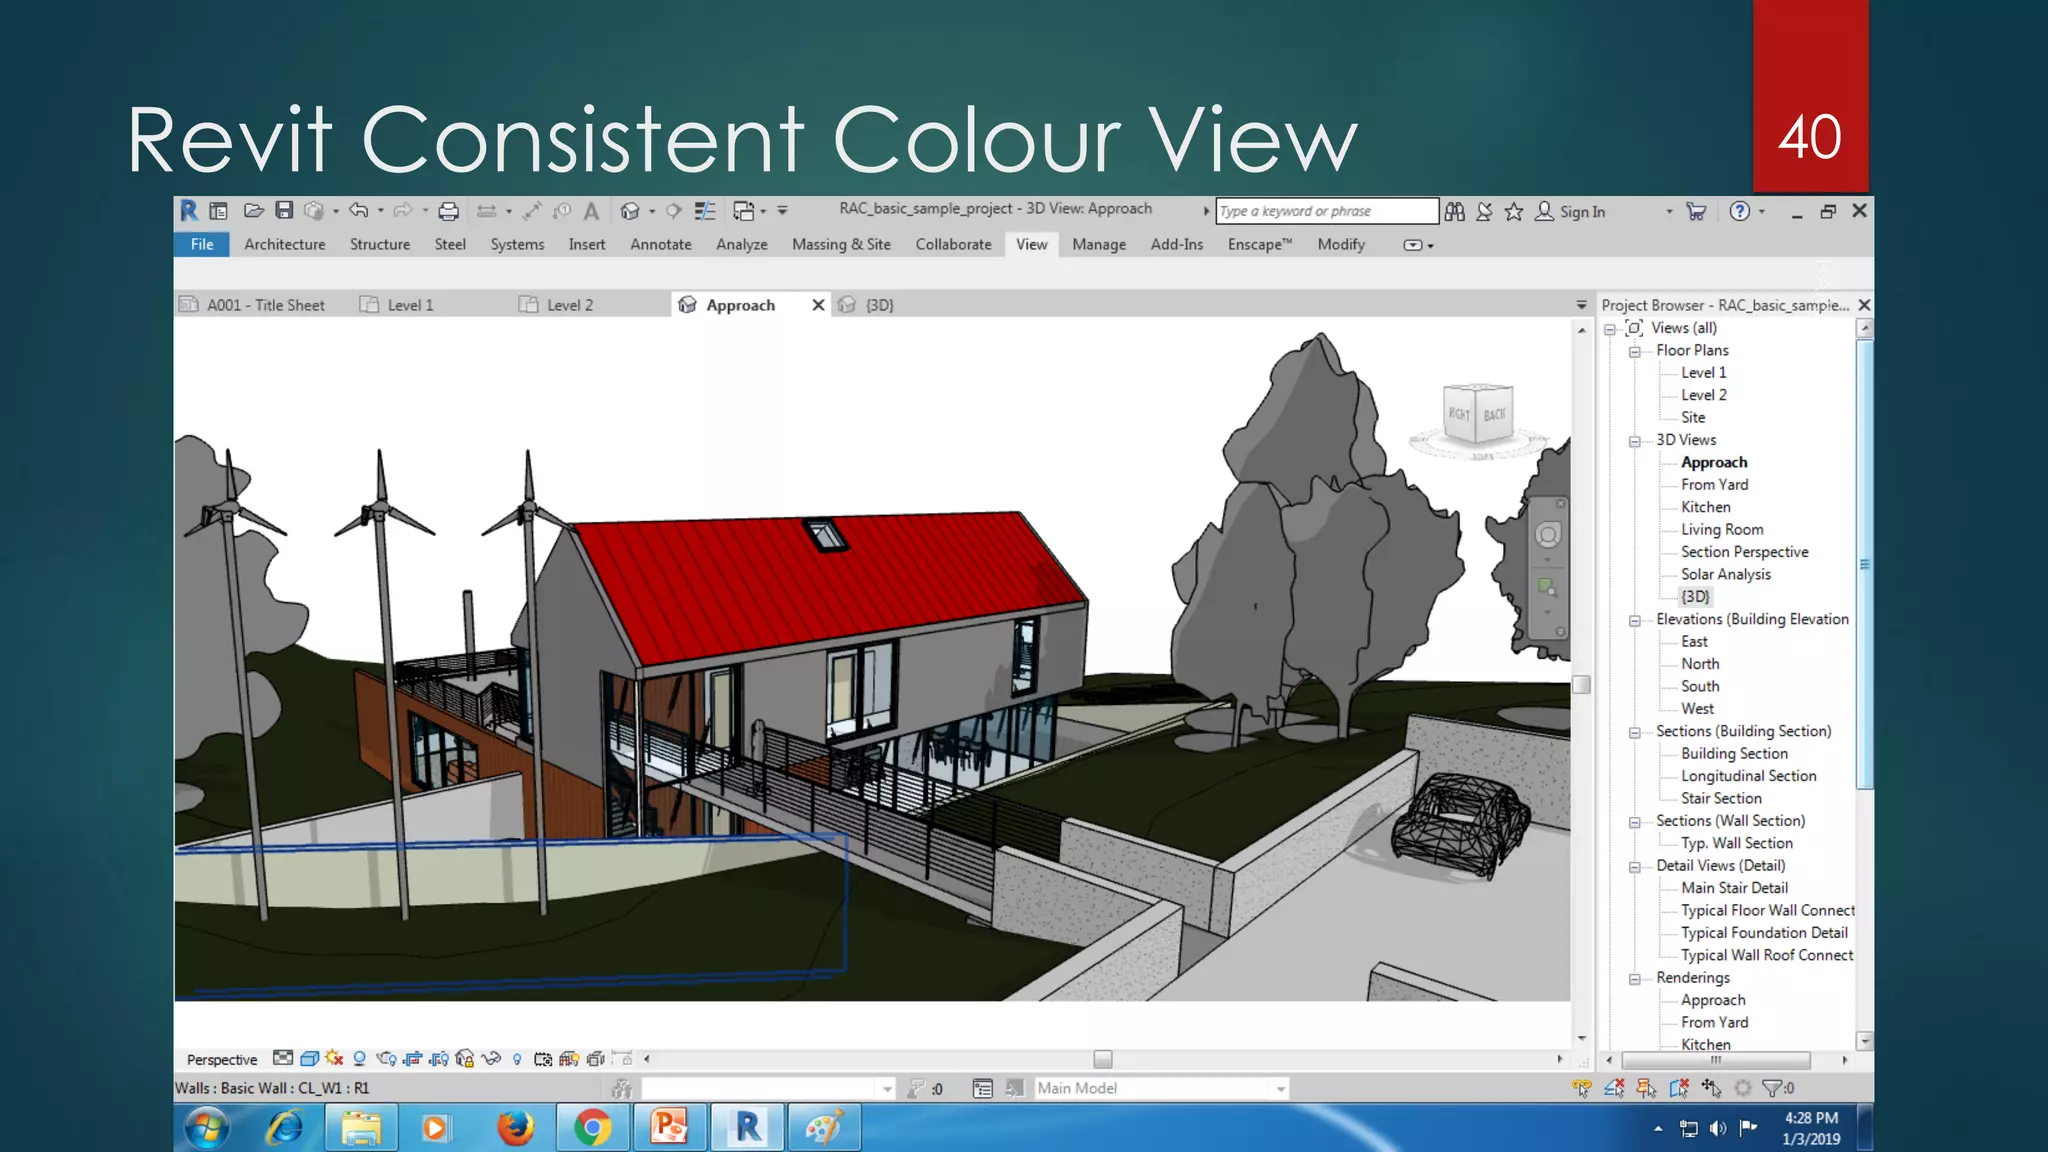Click the Undo arrow icon
This screenshot has height=1152, width=2048.
(358, 210)
